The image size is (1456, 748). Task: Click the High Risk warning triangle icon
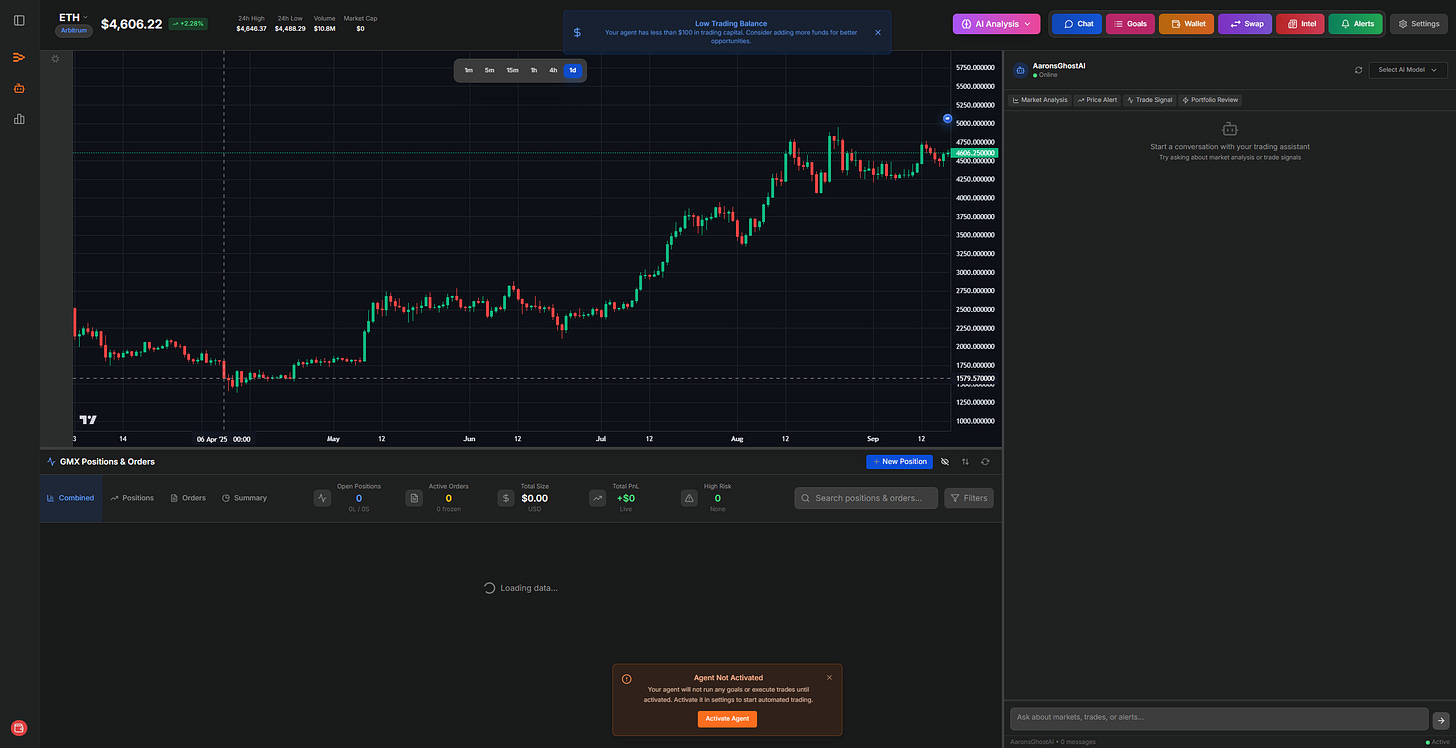[689, 498]
